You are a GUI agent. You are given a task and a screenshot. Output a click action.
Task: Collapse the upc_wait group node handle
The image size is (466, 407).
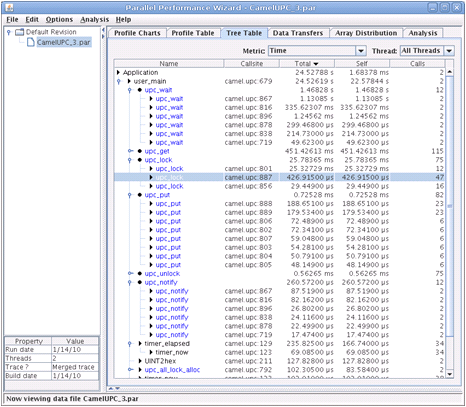coord(130,90)
